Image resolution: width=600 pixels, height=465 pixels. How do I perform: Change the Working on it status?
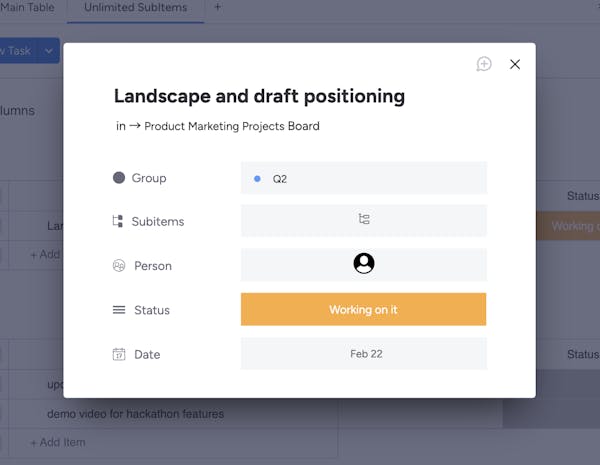coord(364,309)
